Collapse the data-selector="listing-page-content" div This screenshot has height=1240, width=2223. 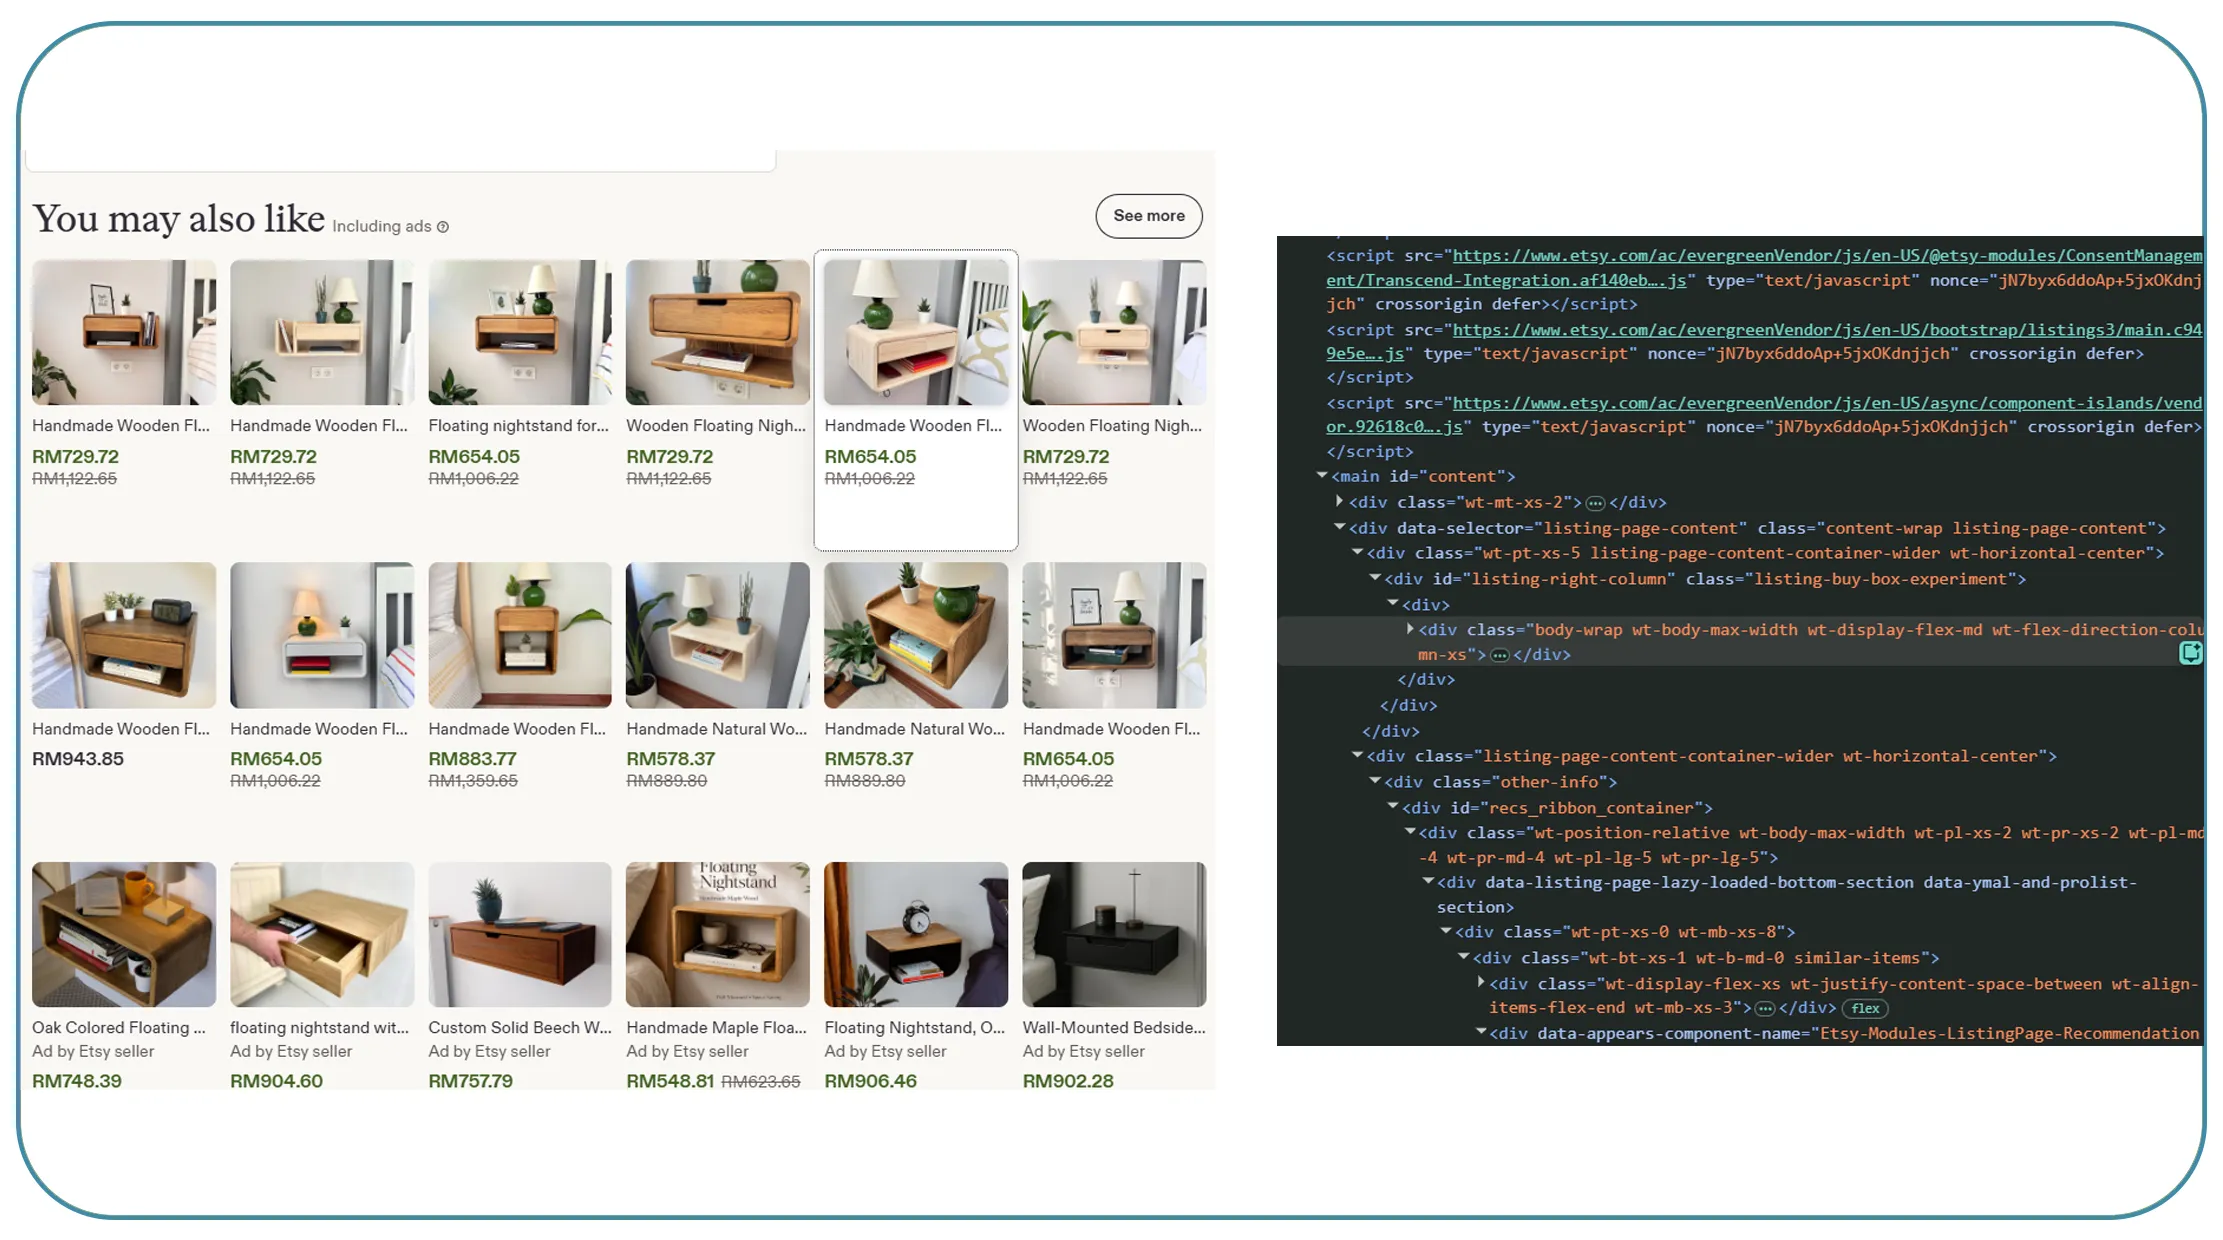pyautogui.click(x=1339, y=527)
